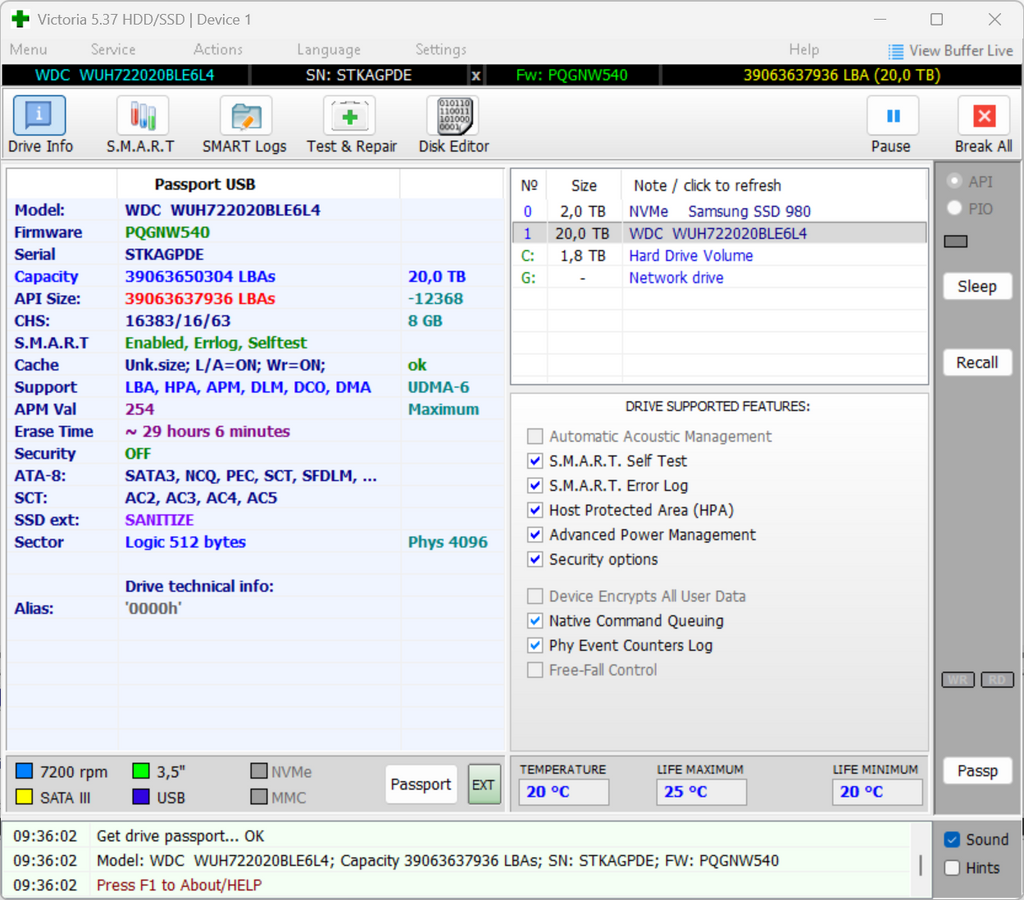Open the Settings menu
The image size is (1024, 900).
(441, 50)
